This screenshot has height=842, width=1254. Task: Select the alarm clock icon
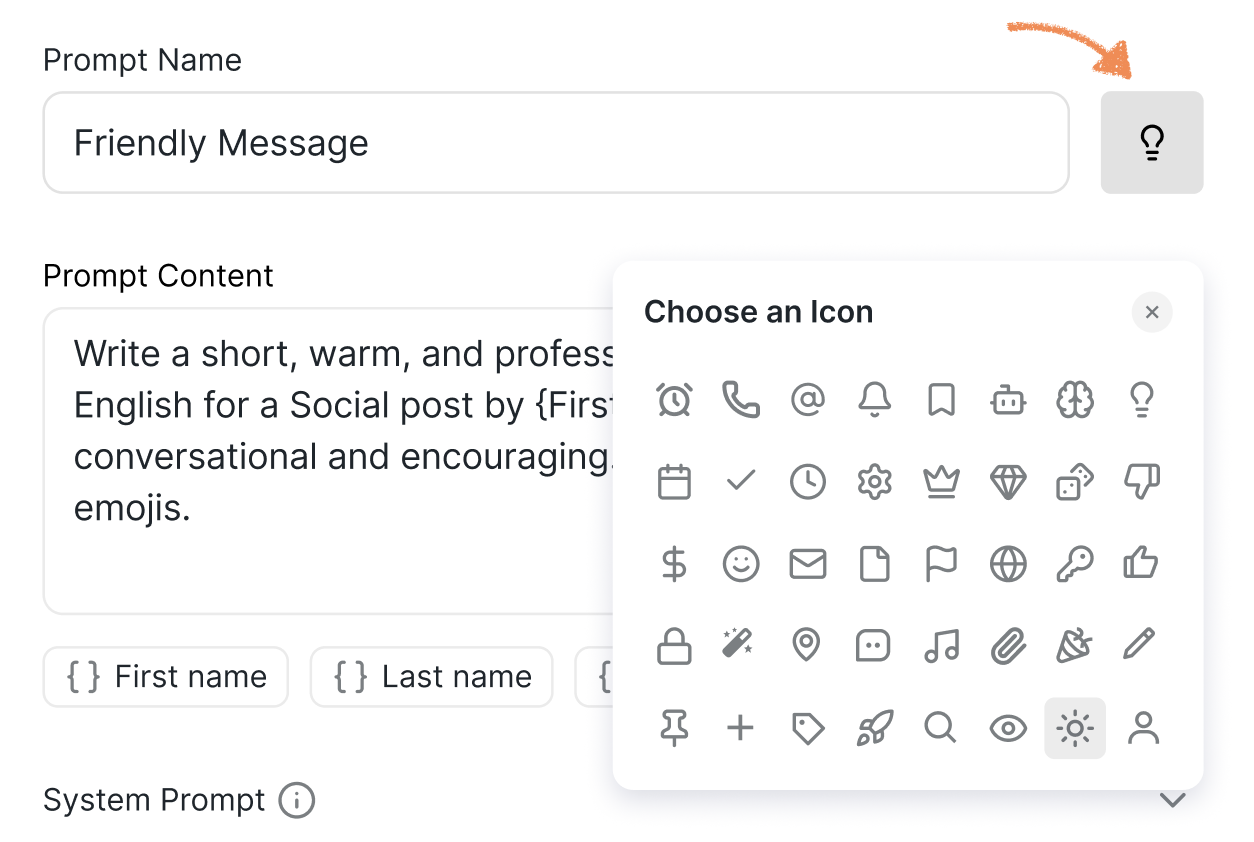click(x=674, y=400)
